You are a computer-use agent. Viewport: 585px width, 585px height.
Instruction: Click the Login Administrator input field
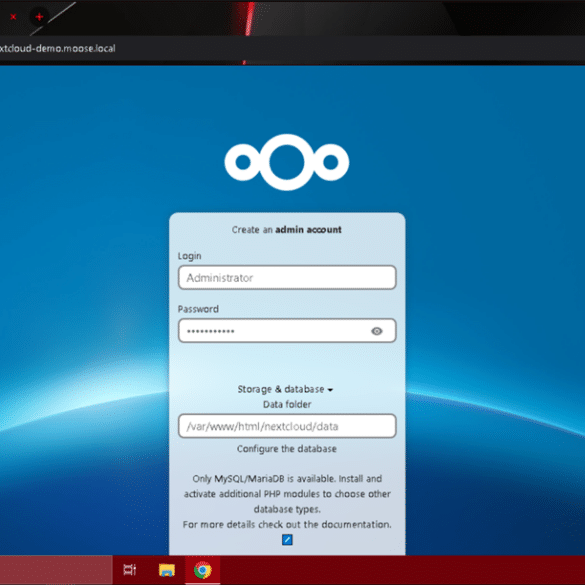[x=287, y=277]
